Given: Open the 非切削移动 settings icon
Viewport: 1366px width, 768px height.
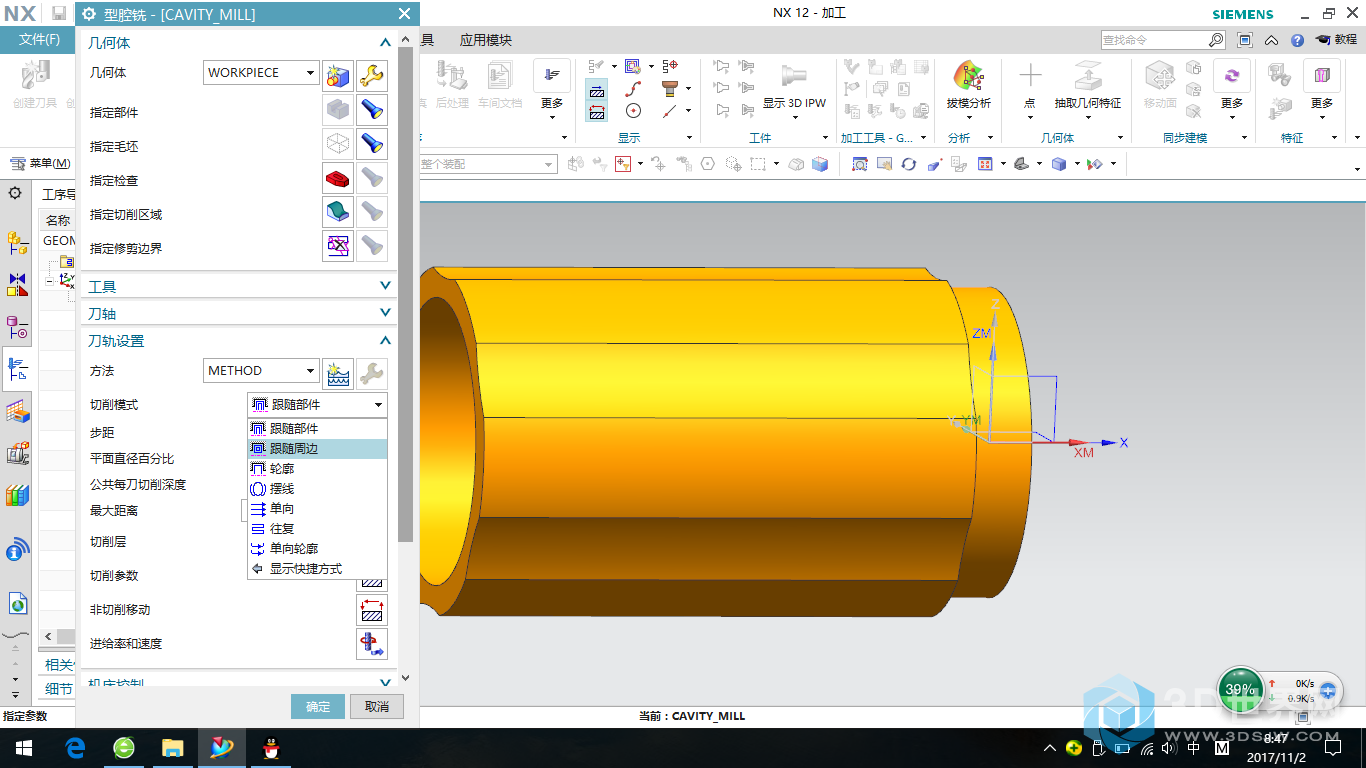Looking at the screenshot, I should coord(372,610).
